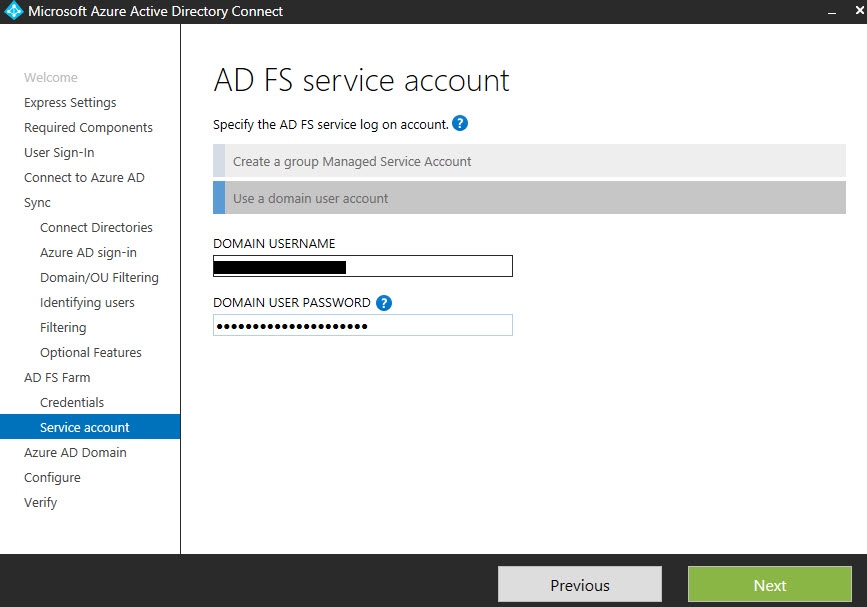Click help icon next to service log on account
867x607 pixels.
click(460, 124)
